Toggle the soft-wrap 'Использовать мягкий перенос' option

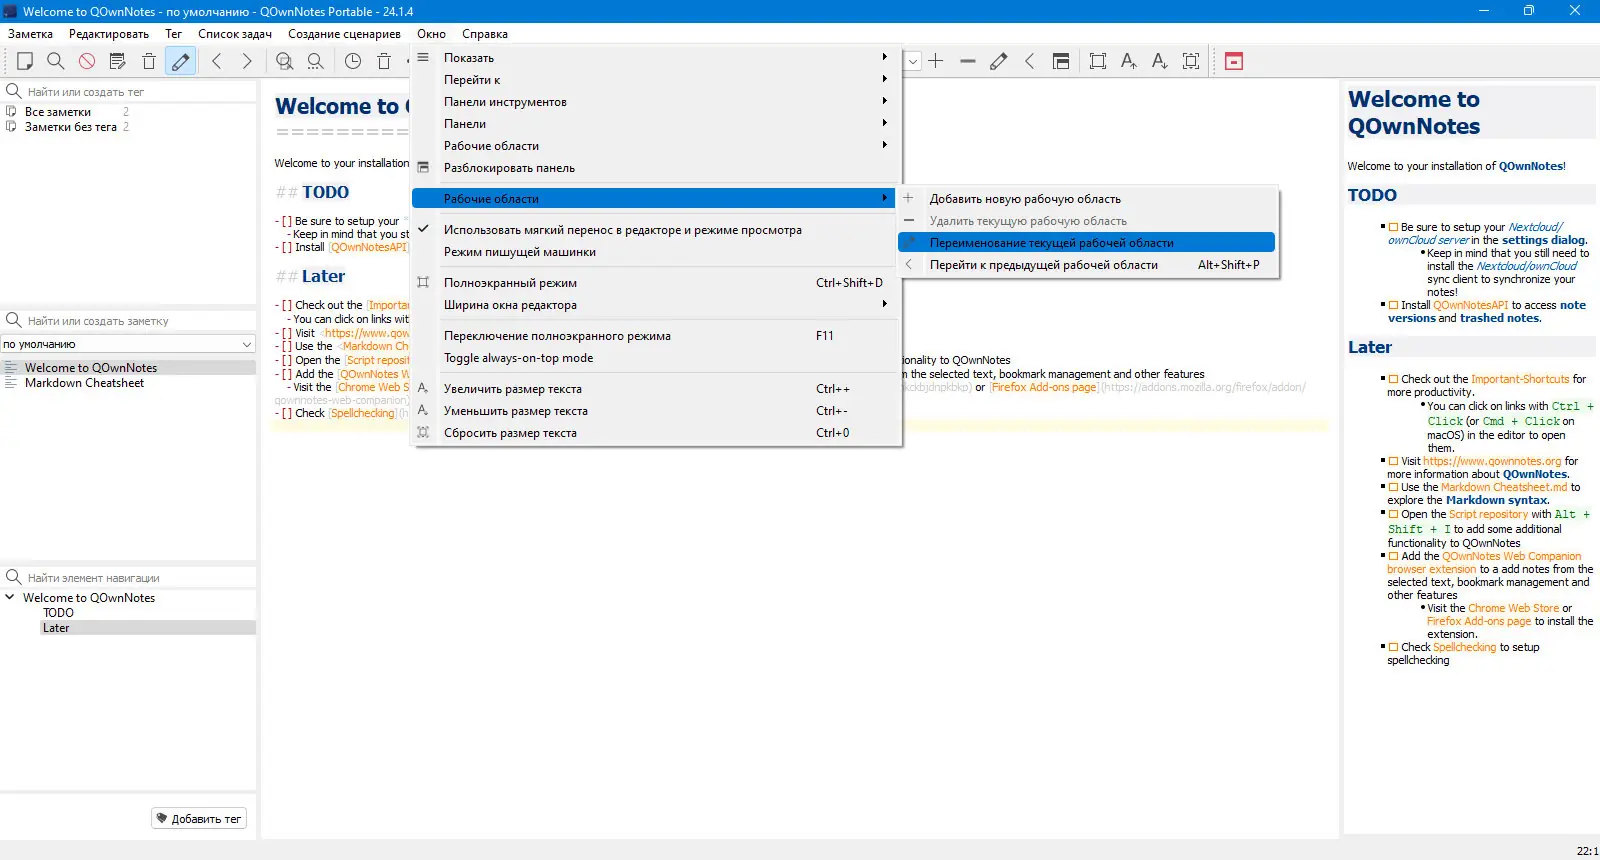click(656, 230)
